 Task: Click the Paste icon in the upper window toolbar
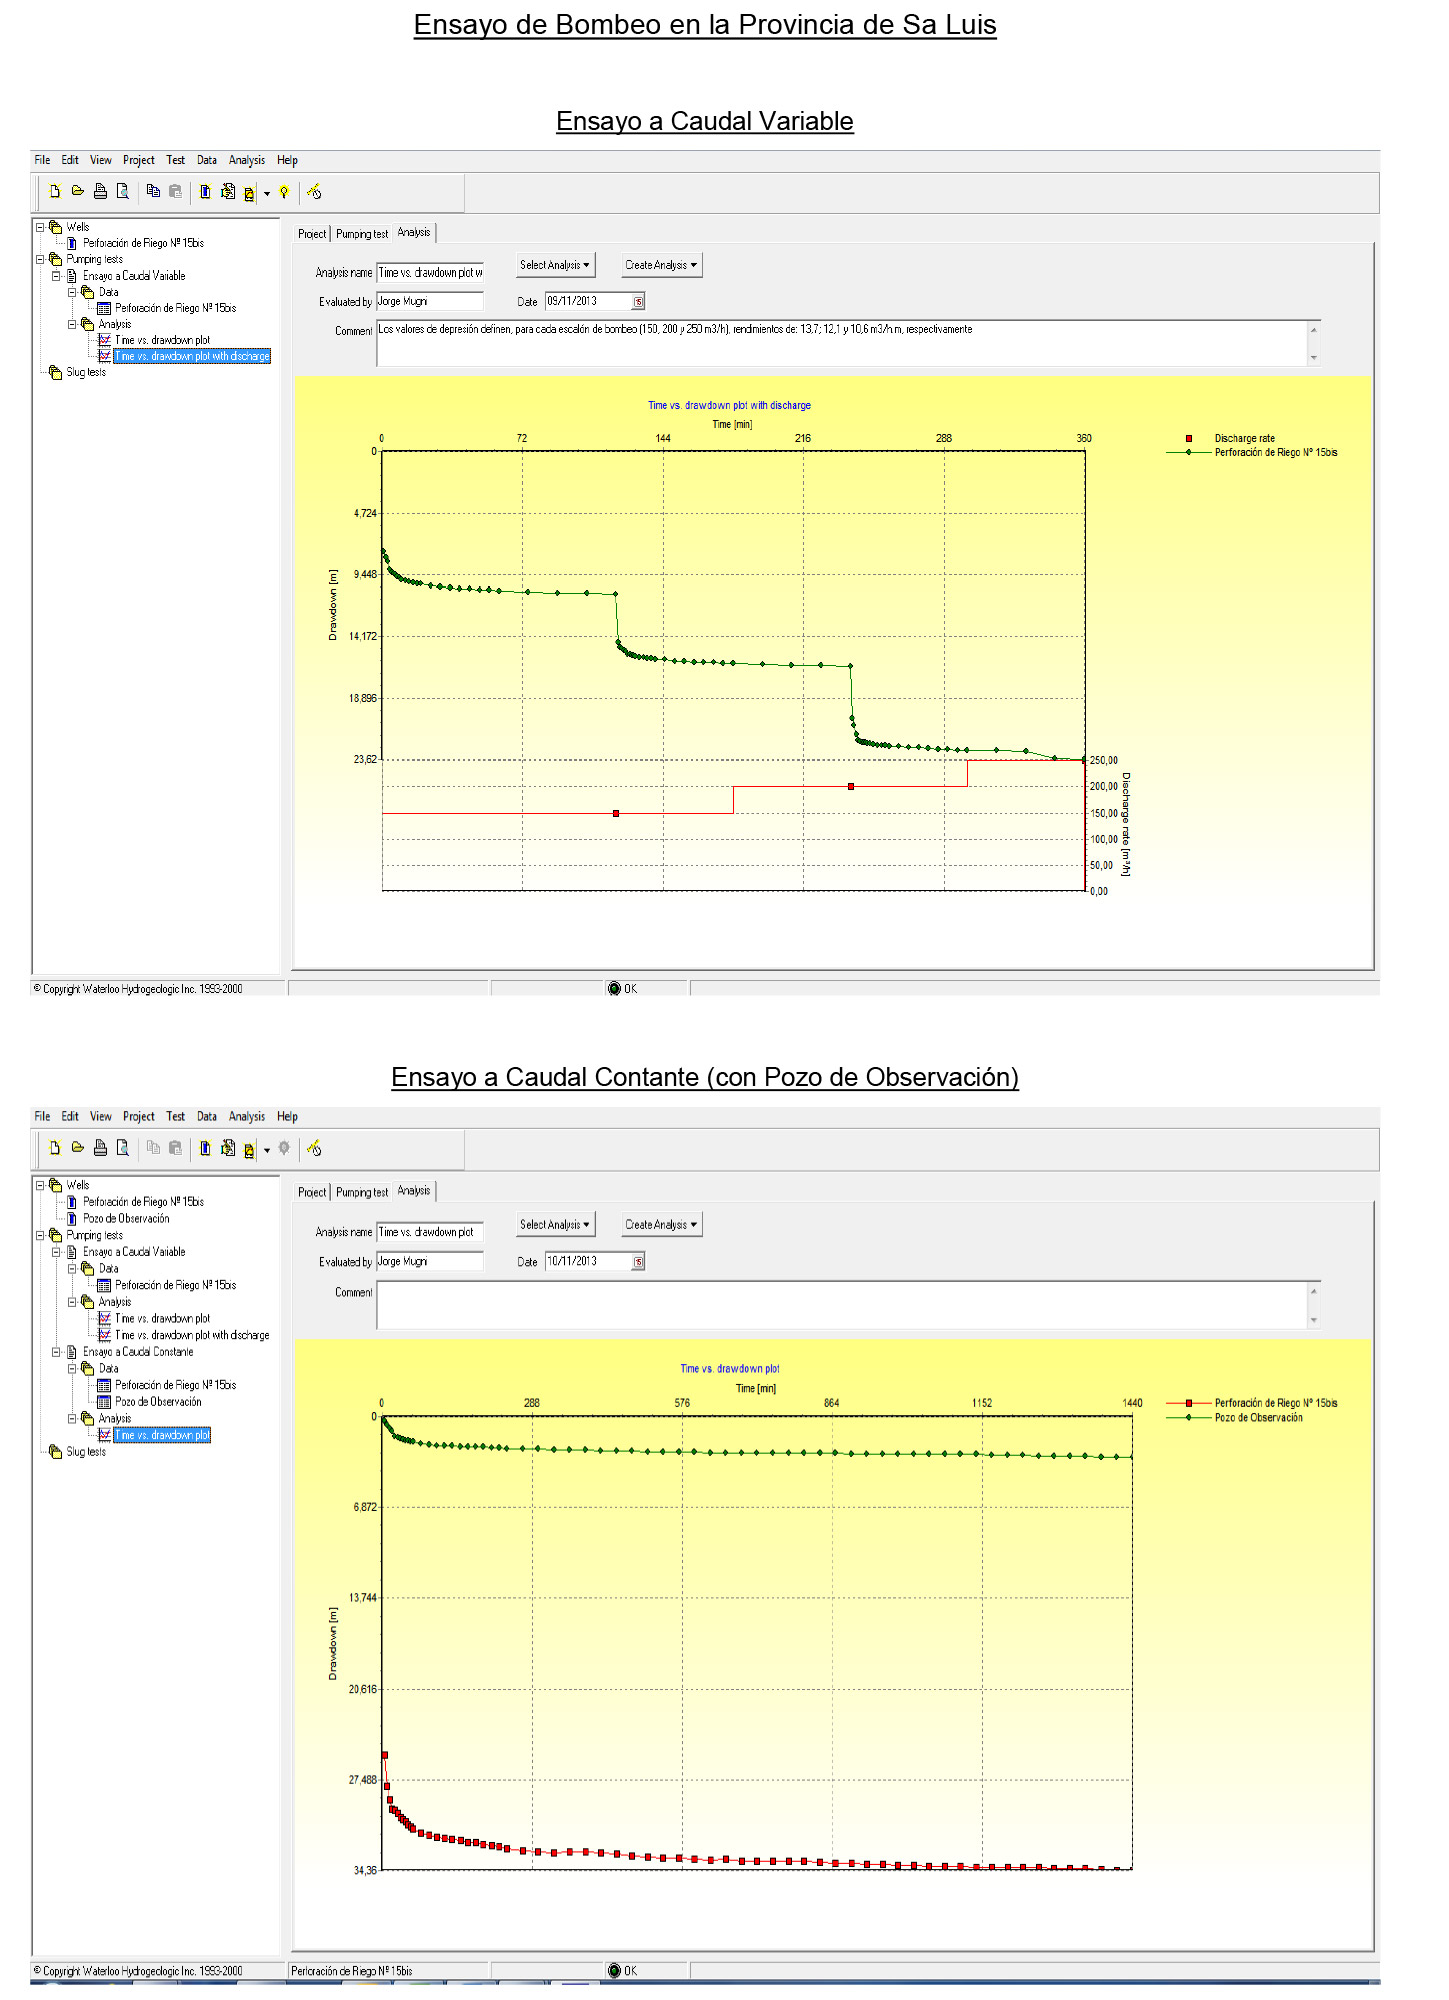click(176, 192)
